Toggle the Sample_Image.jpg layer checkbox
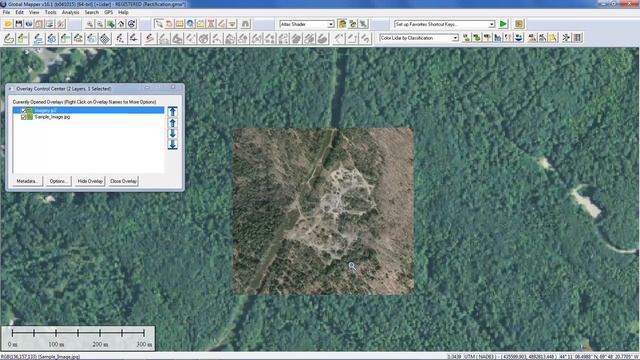Image resolution: width=640 pixels, height=360 pixels. (23, 117)
